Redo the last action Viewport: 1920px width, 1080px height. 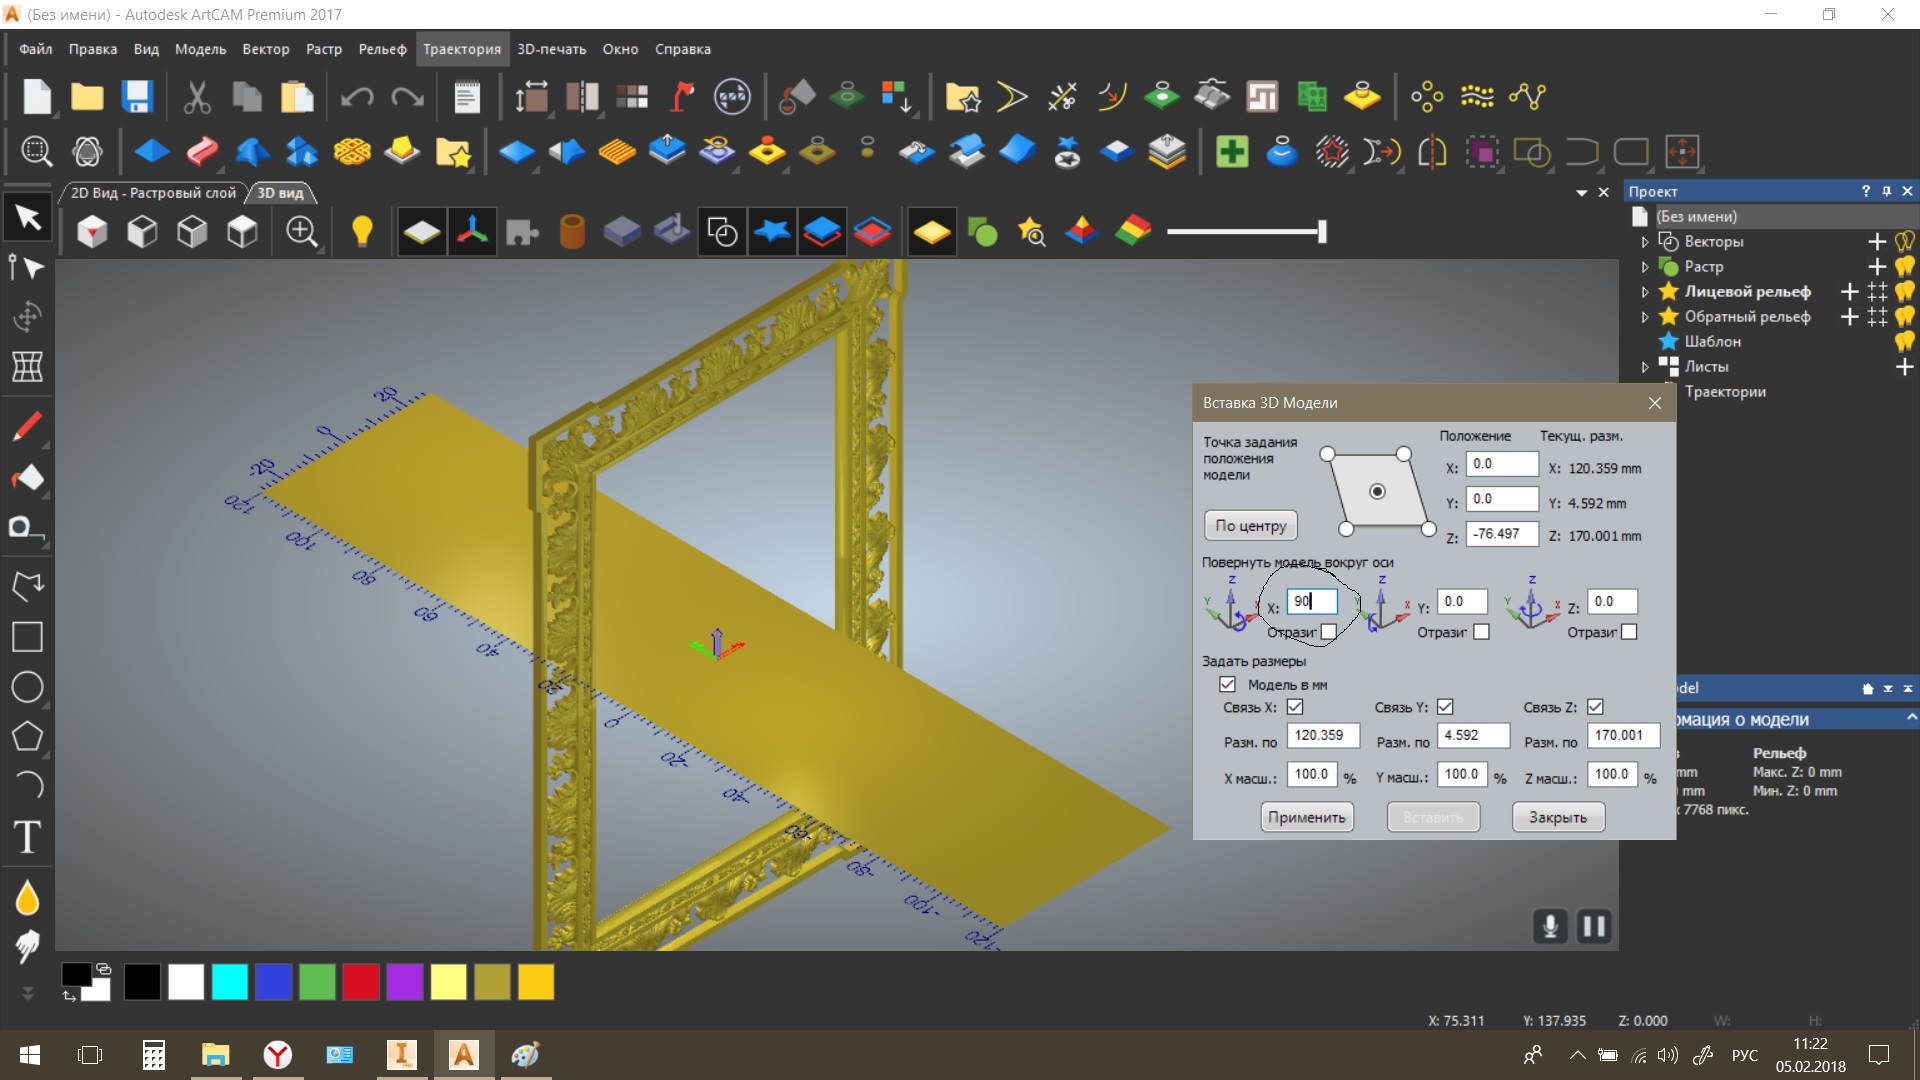407,97
